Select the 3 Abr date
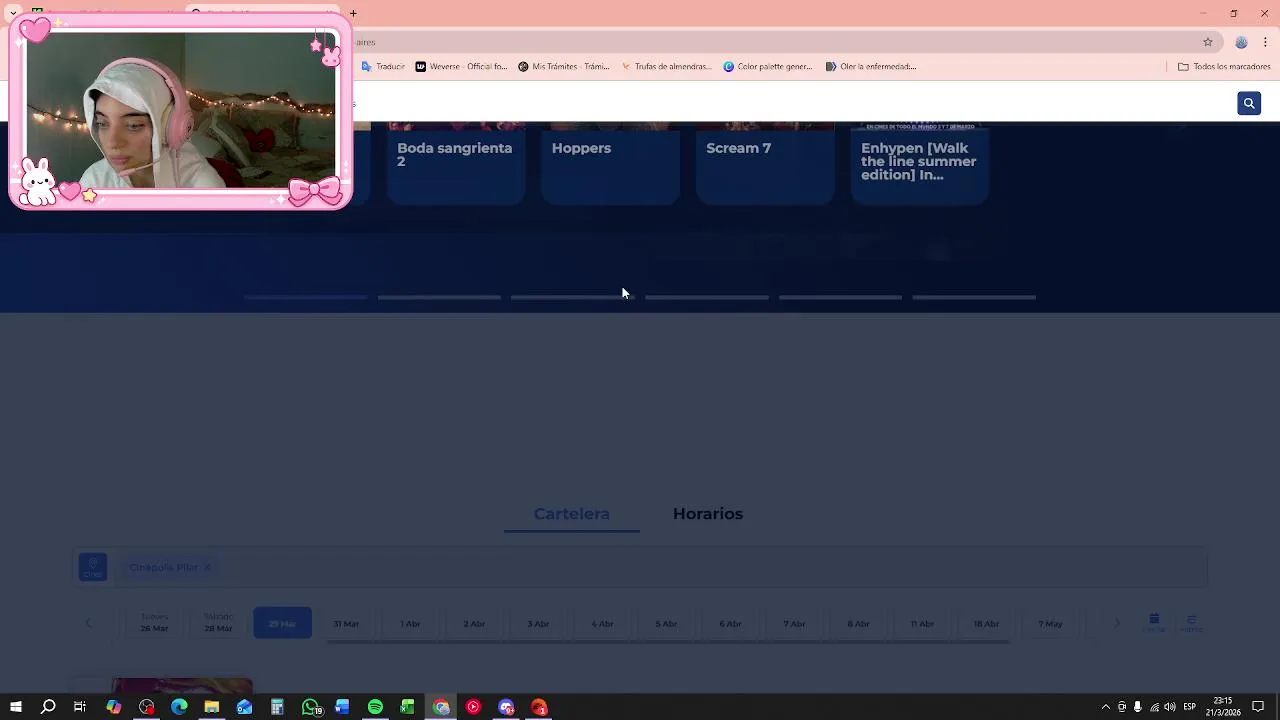The image size is (1280, 720). [538, 623]
